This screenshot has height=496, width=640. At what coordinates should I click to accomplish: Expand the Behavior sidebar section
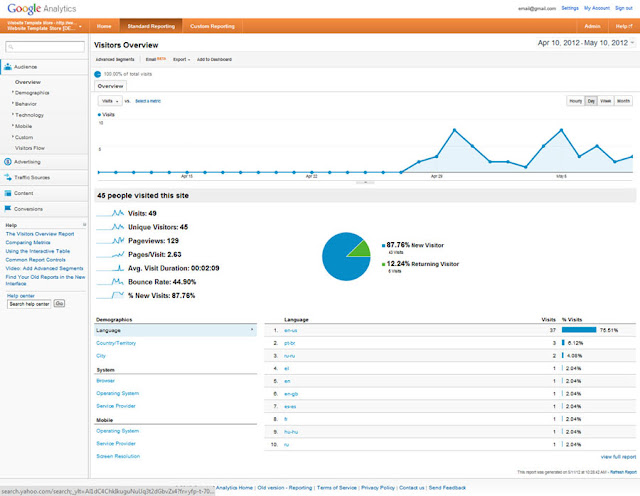pyautogui.click(x=25, y=104)
